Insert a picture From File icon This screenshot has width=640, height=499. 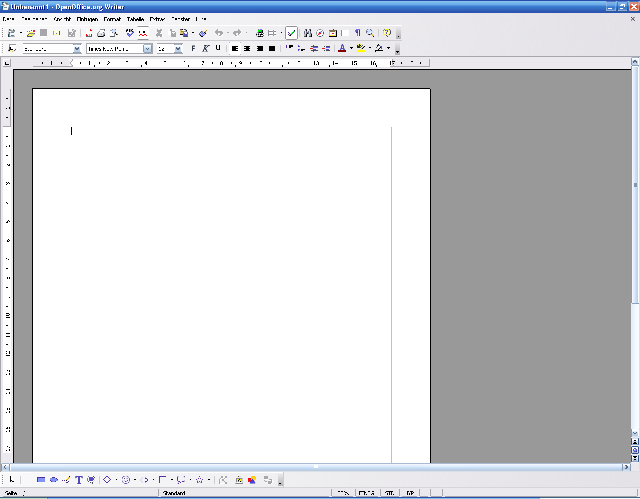252,480
